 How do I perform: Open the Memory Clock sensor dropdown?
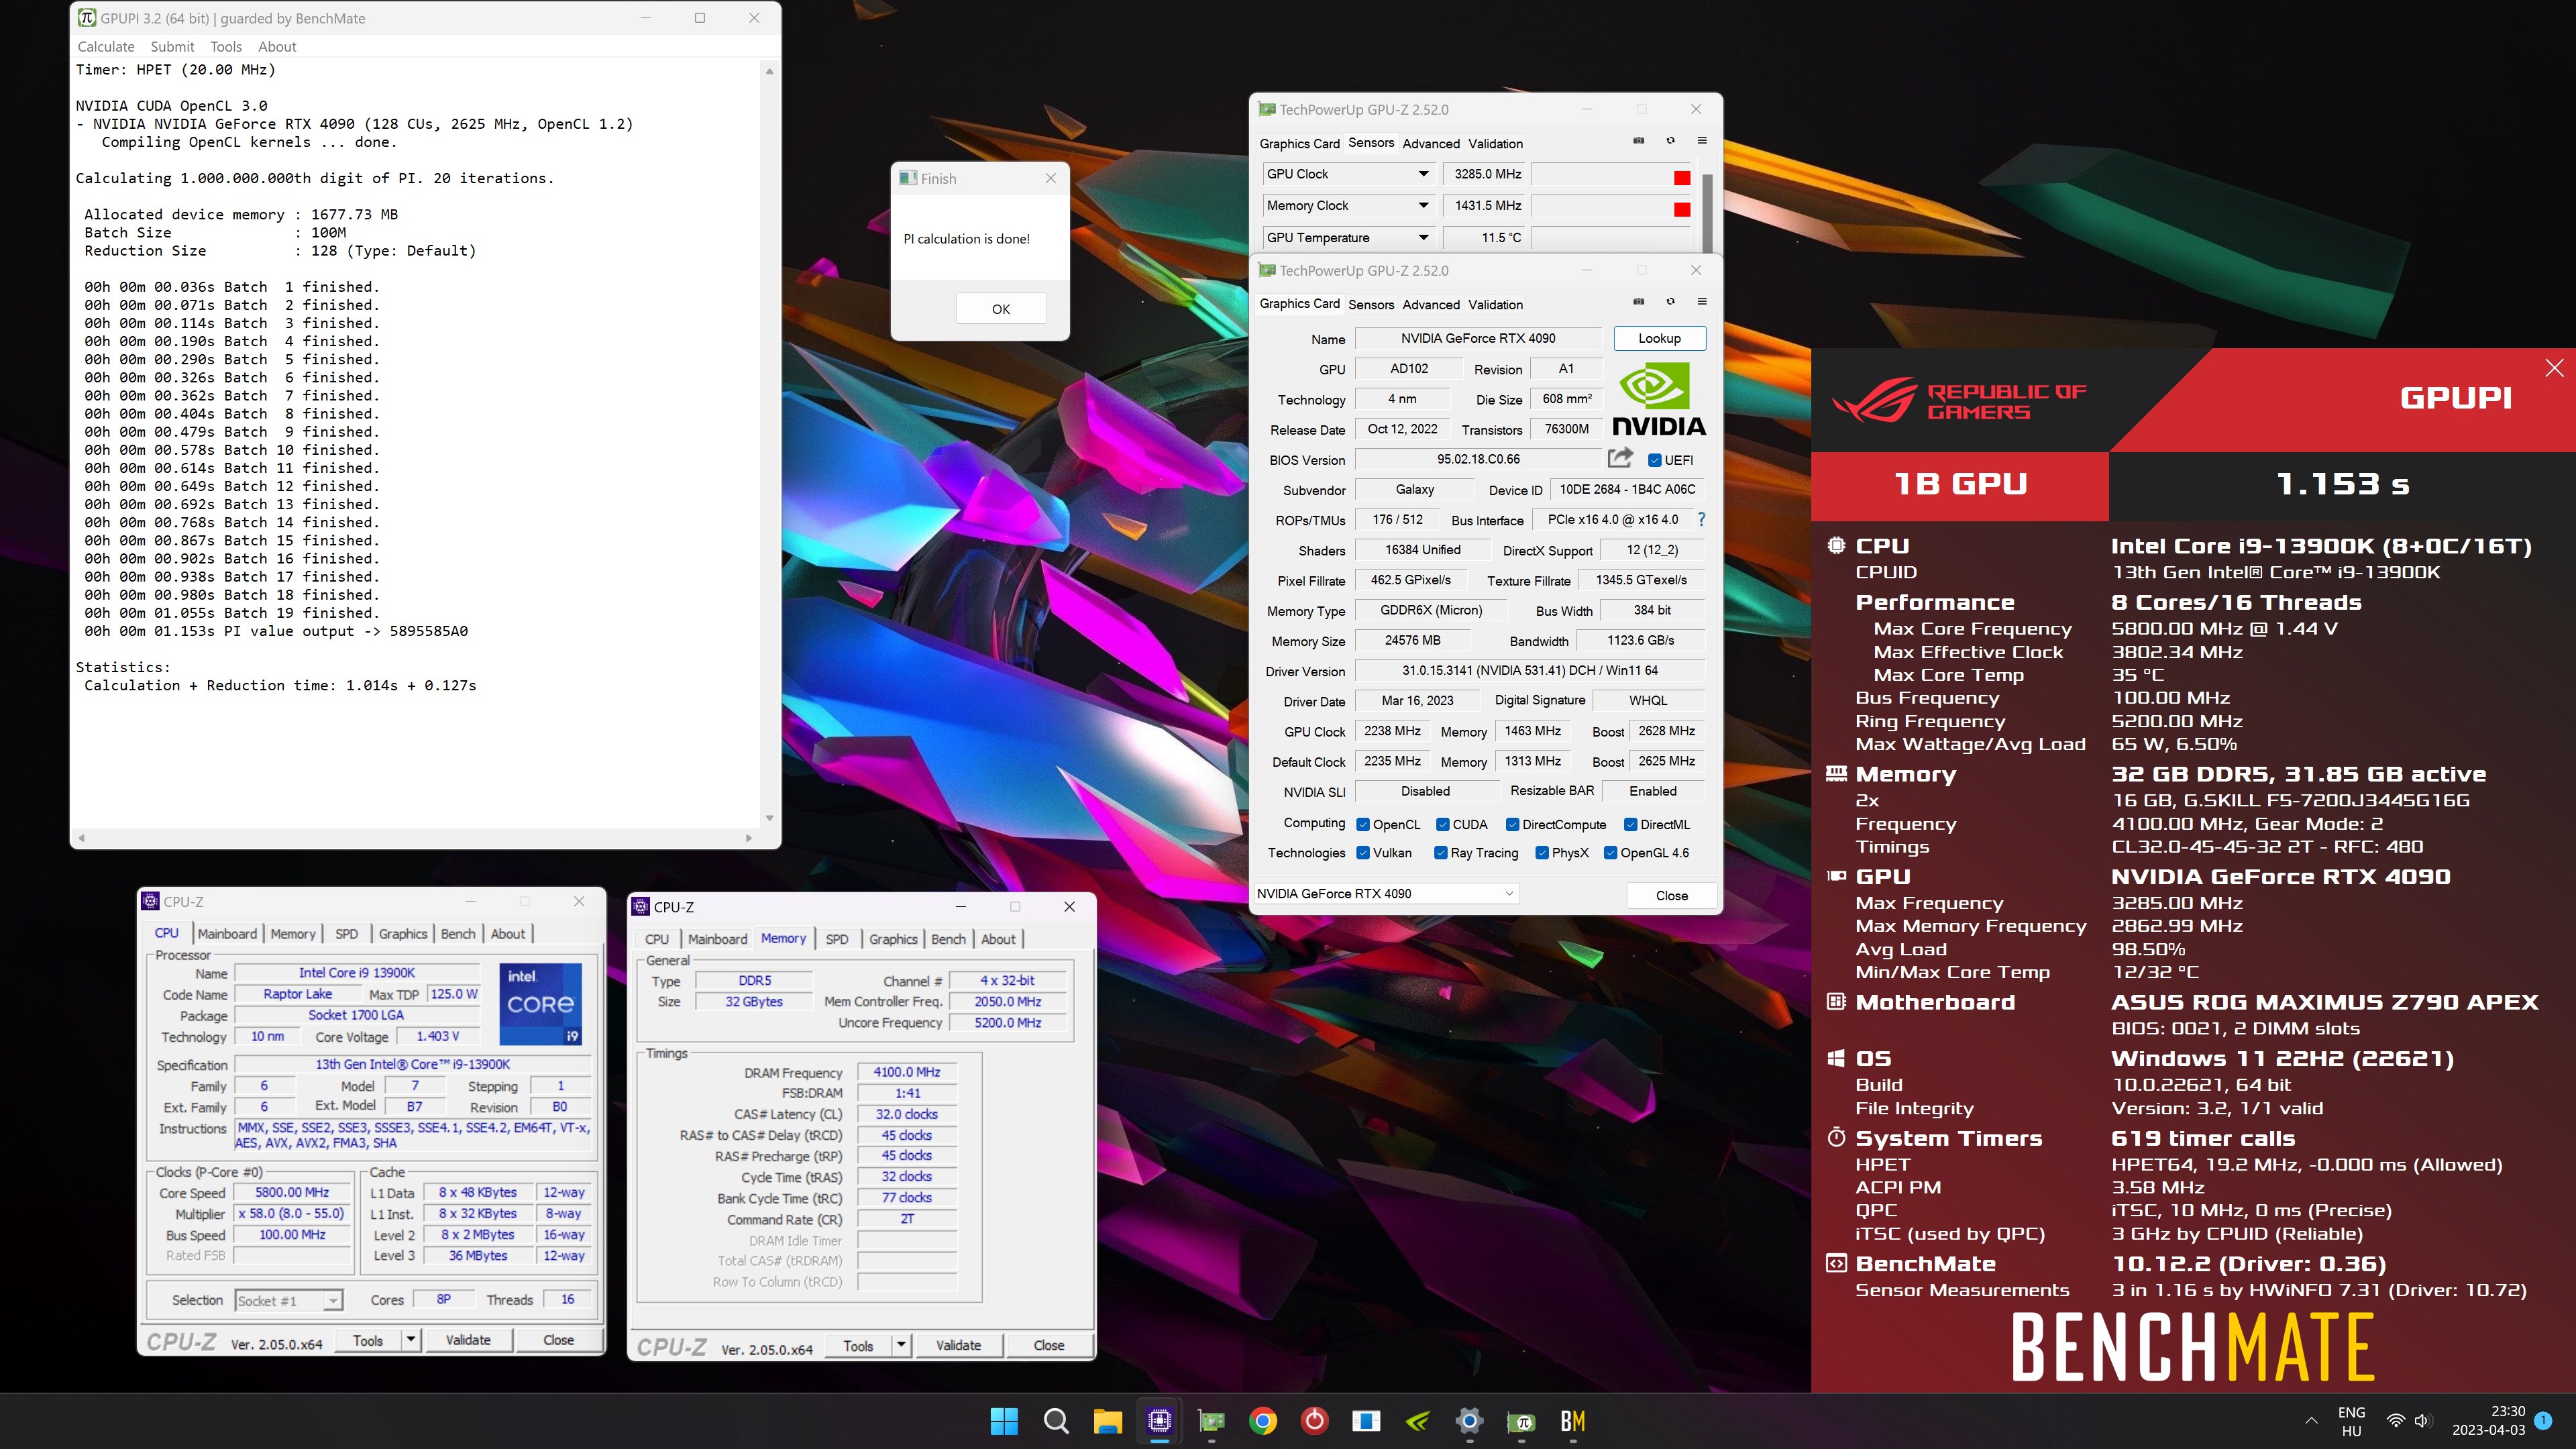point(1423,206)
